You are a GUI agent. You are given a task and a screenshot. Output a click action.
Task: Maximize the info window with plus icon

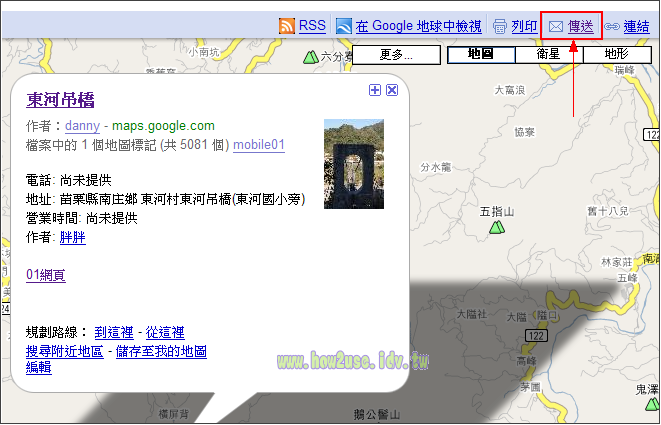point(375,90)
